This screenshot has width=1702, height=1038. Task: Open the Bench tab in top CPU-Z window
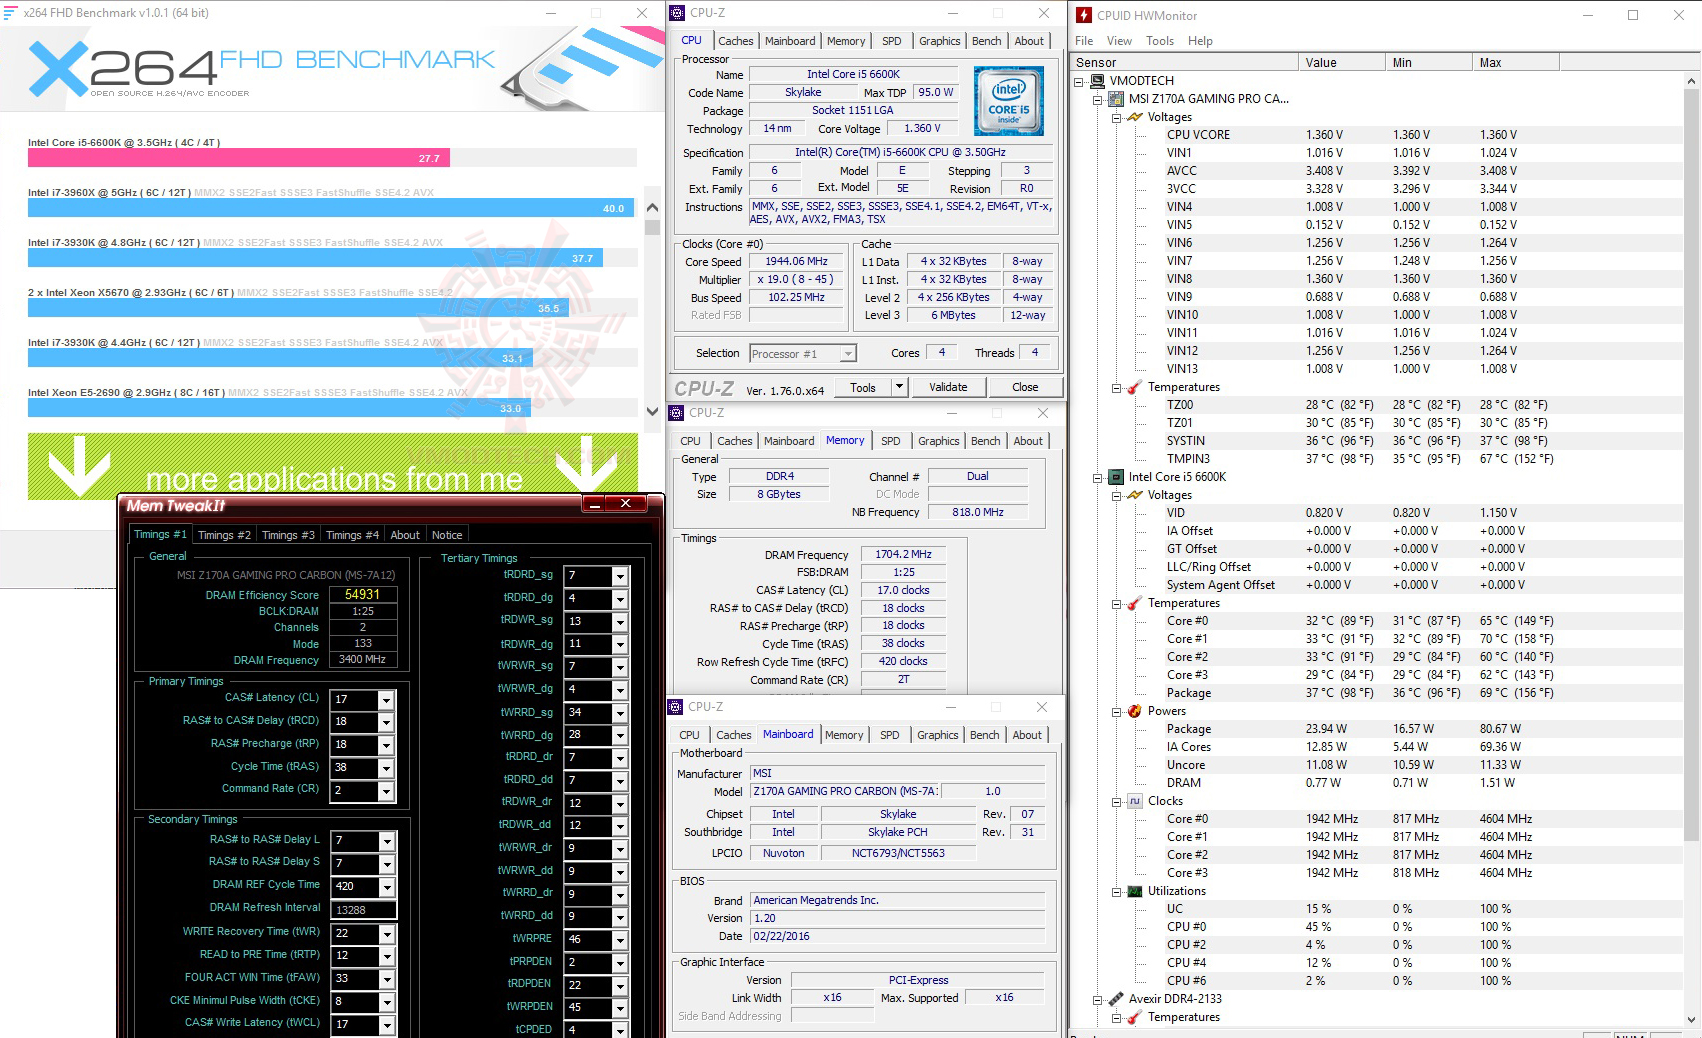click(986, 41)
